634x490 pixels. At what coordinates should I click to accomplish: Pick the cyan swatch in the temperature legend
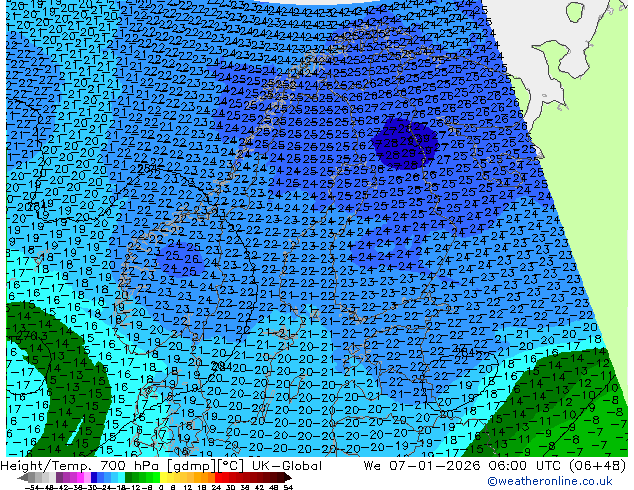(x=121, y=477)
